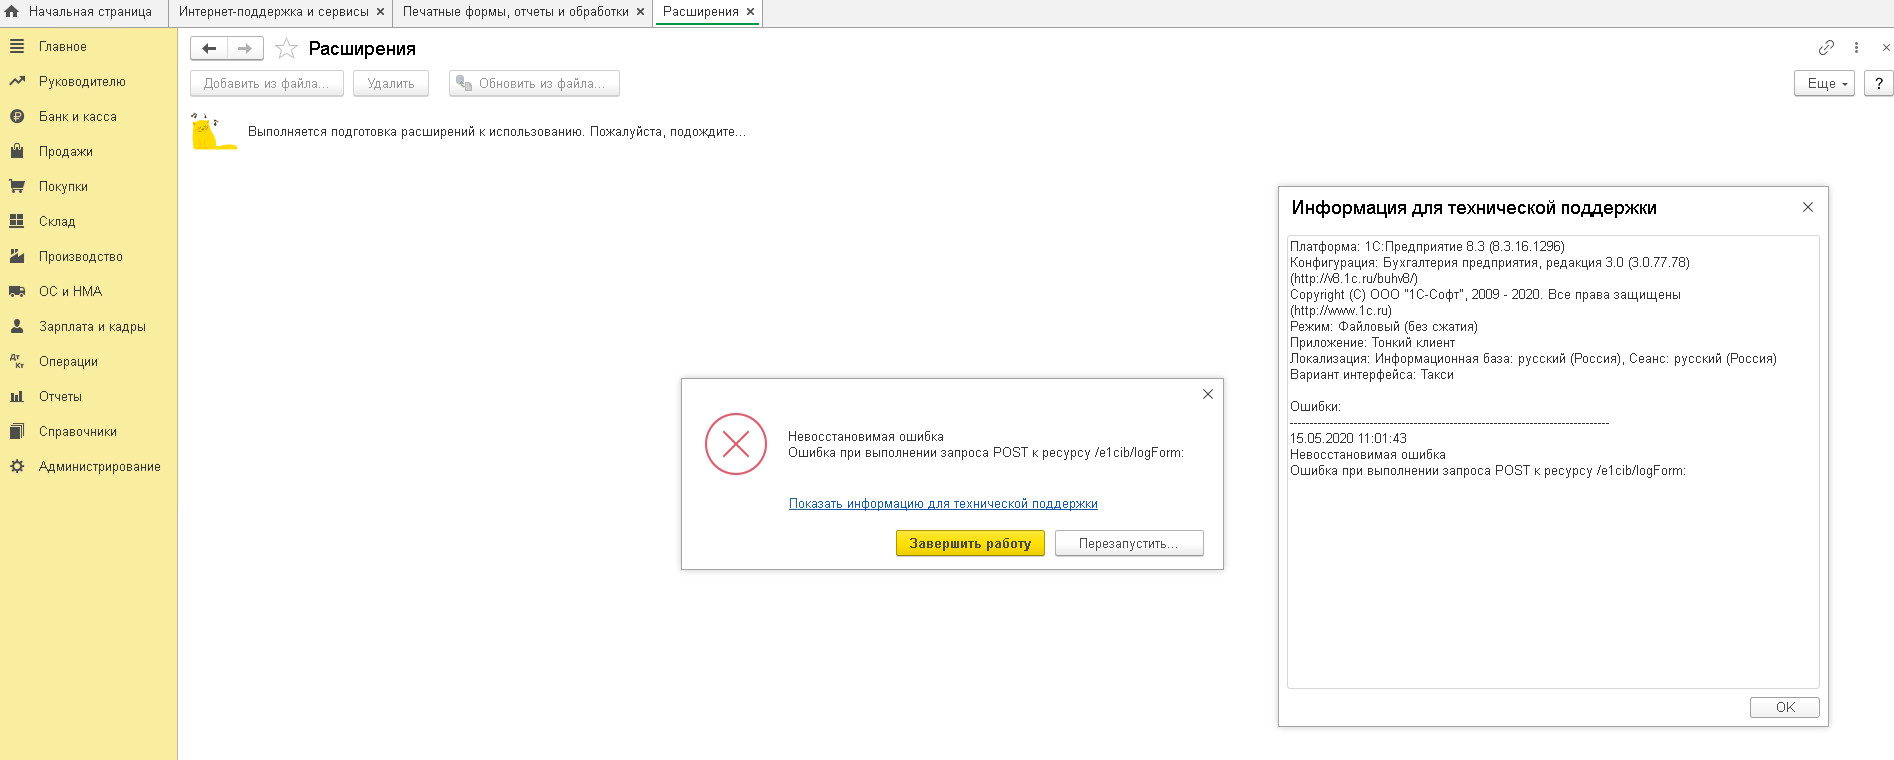
Task: Close the Информация для технической поддержки window
Action: pos(1808,207)
